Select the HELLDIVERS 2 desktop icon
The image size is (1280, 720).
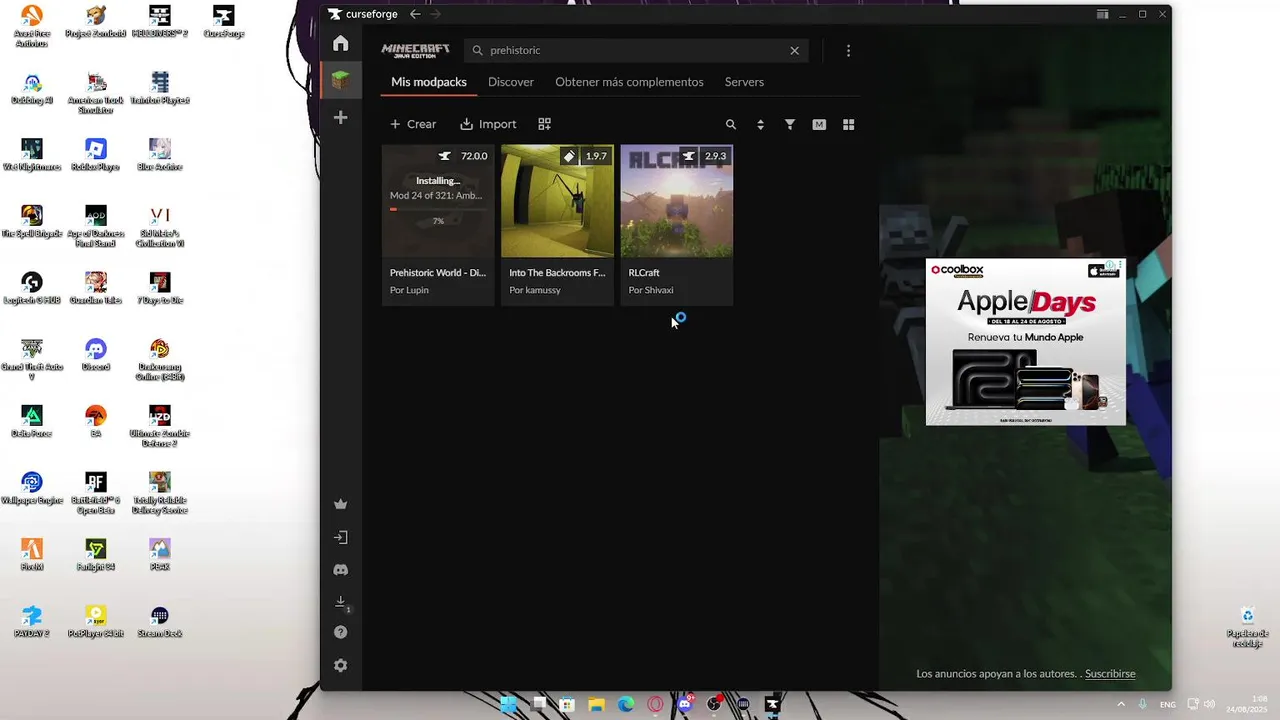[160, 21]
